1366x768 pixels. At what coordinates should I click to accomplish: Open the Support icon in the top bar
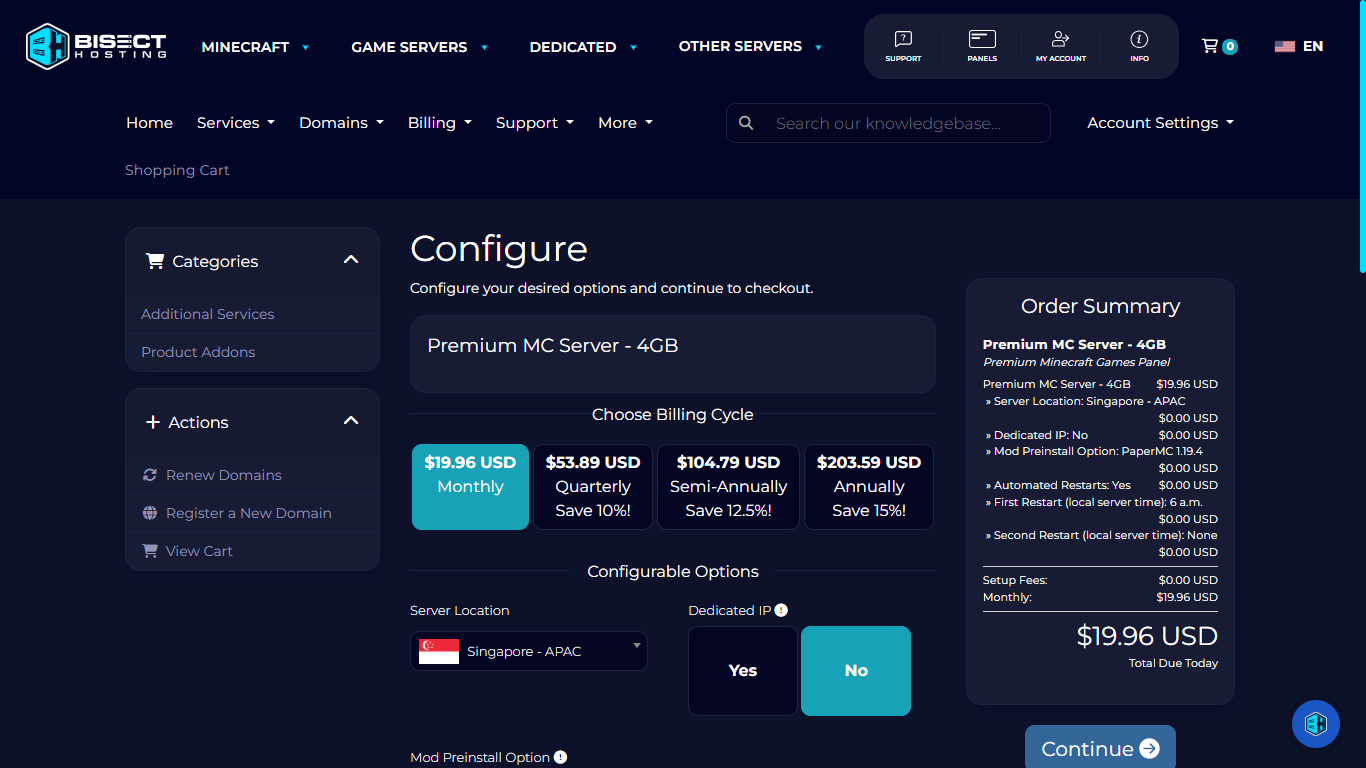[903, 45]
